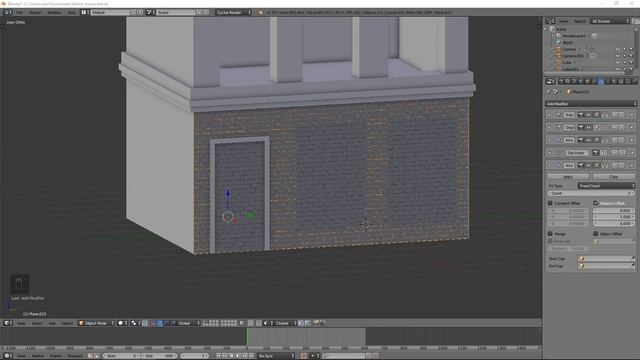Open the Playback menu in timeline
Viewport: 640px width, 360px height.
pos(74,356)
